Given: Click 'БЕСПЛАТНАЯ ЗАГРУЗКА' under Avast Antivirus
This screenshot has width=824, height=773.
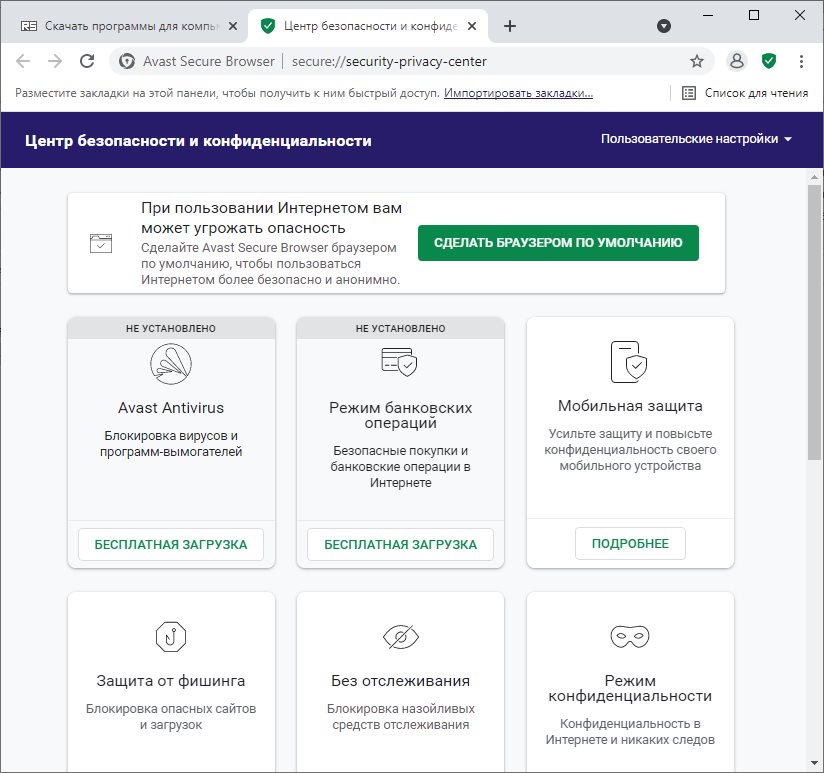Looking at the screenshot, I should 171,544.
